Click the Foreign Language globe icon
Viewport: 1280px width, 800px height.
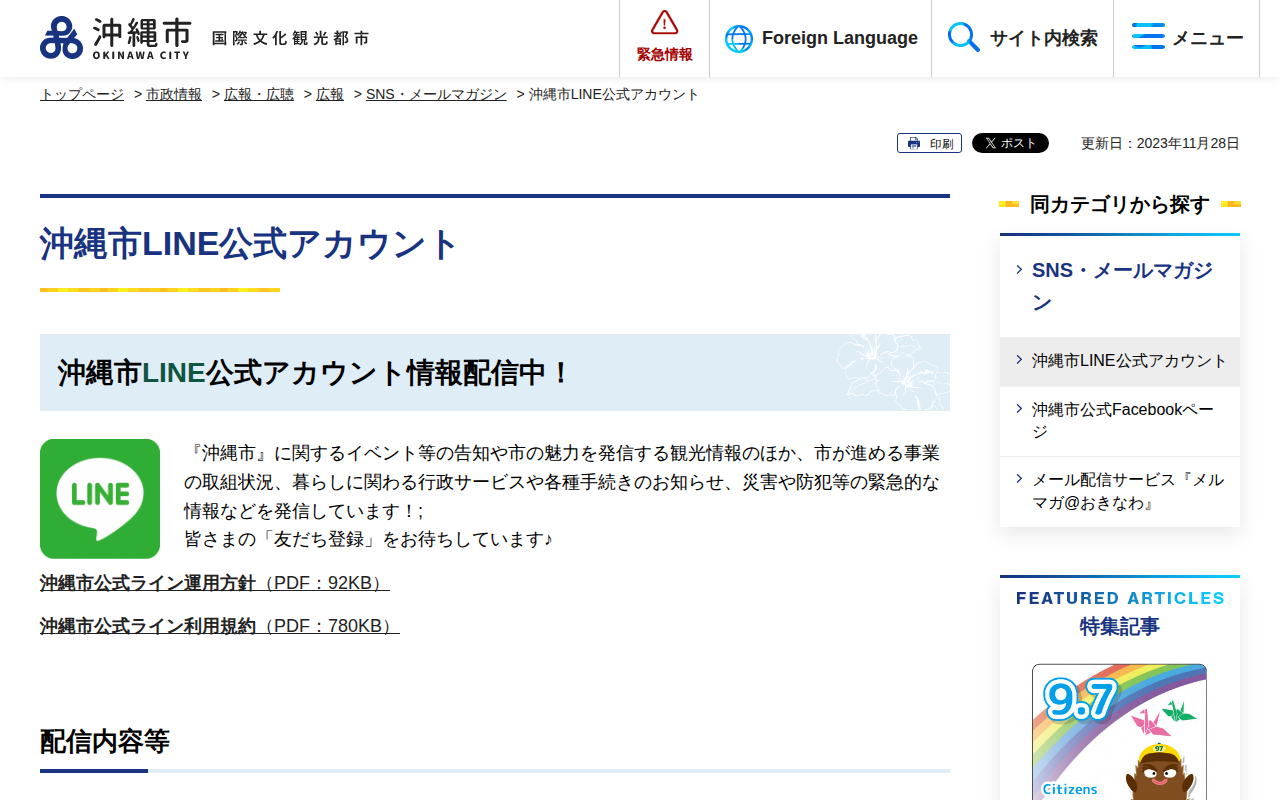point(739,39)
